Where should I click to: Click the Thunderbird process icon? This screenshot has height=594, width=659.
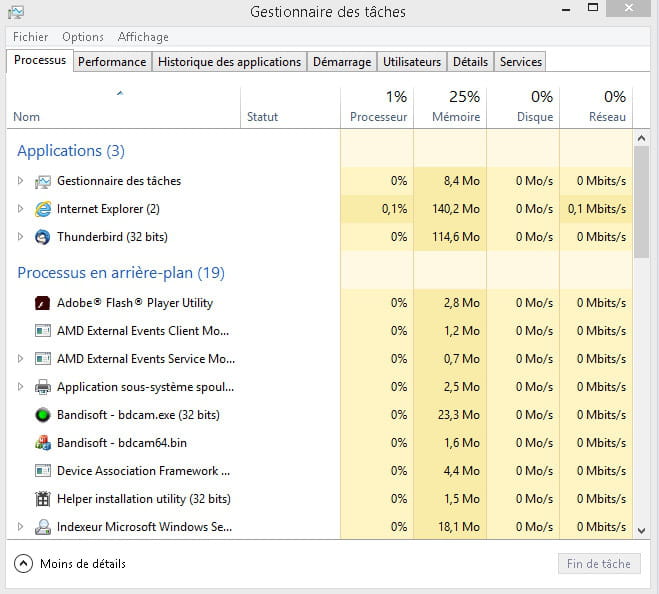[x=42, y=237]
